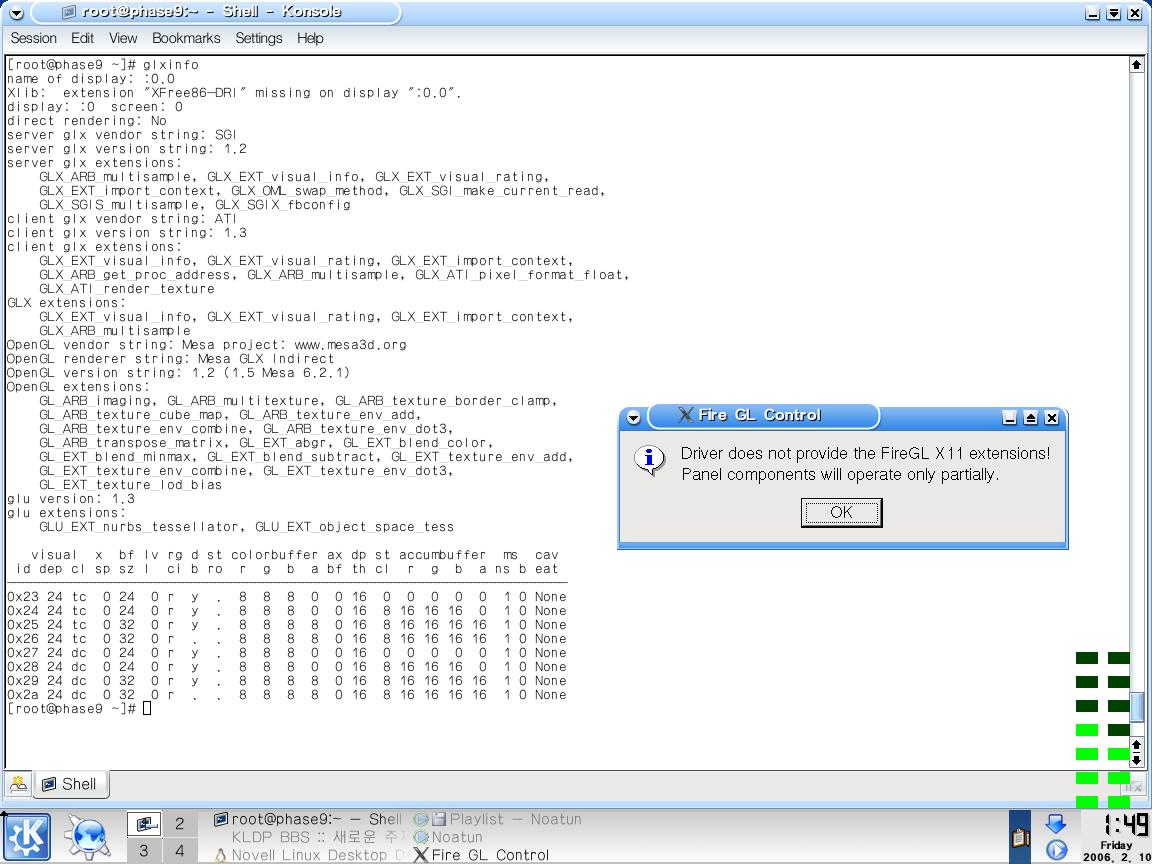Close the Fire GL Control dialog
1152x864 pixels.
tap(1052, 418)
